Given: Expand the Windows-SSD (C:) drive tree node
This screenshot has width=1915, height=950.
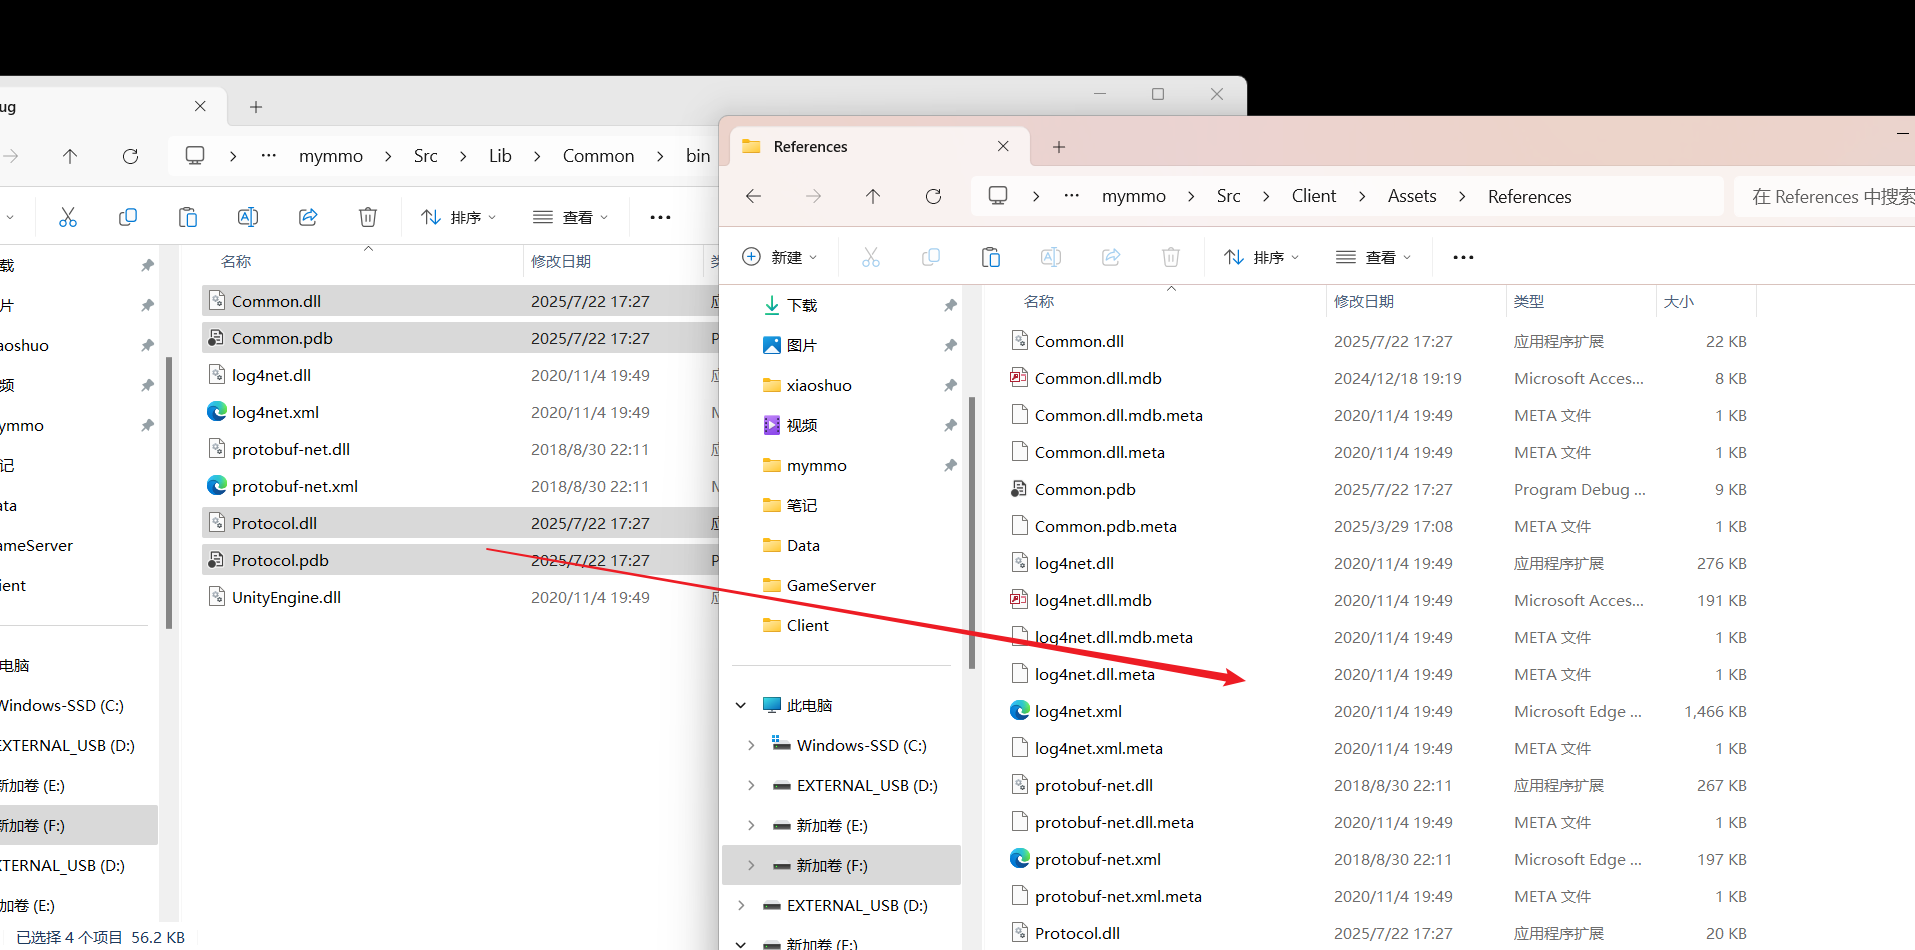Looking at the screenshot, I should pos(751,745).
